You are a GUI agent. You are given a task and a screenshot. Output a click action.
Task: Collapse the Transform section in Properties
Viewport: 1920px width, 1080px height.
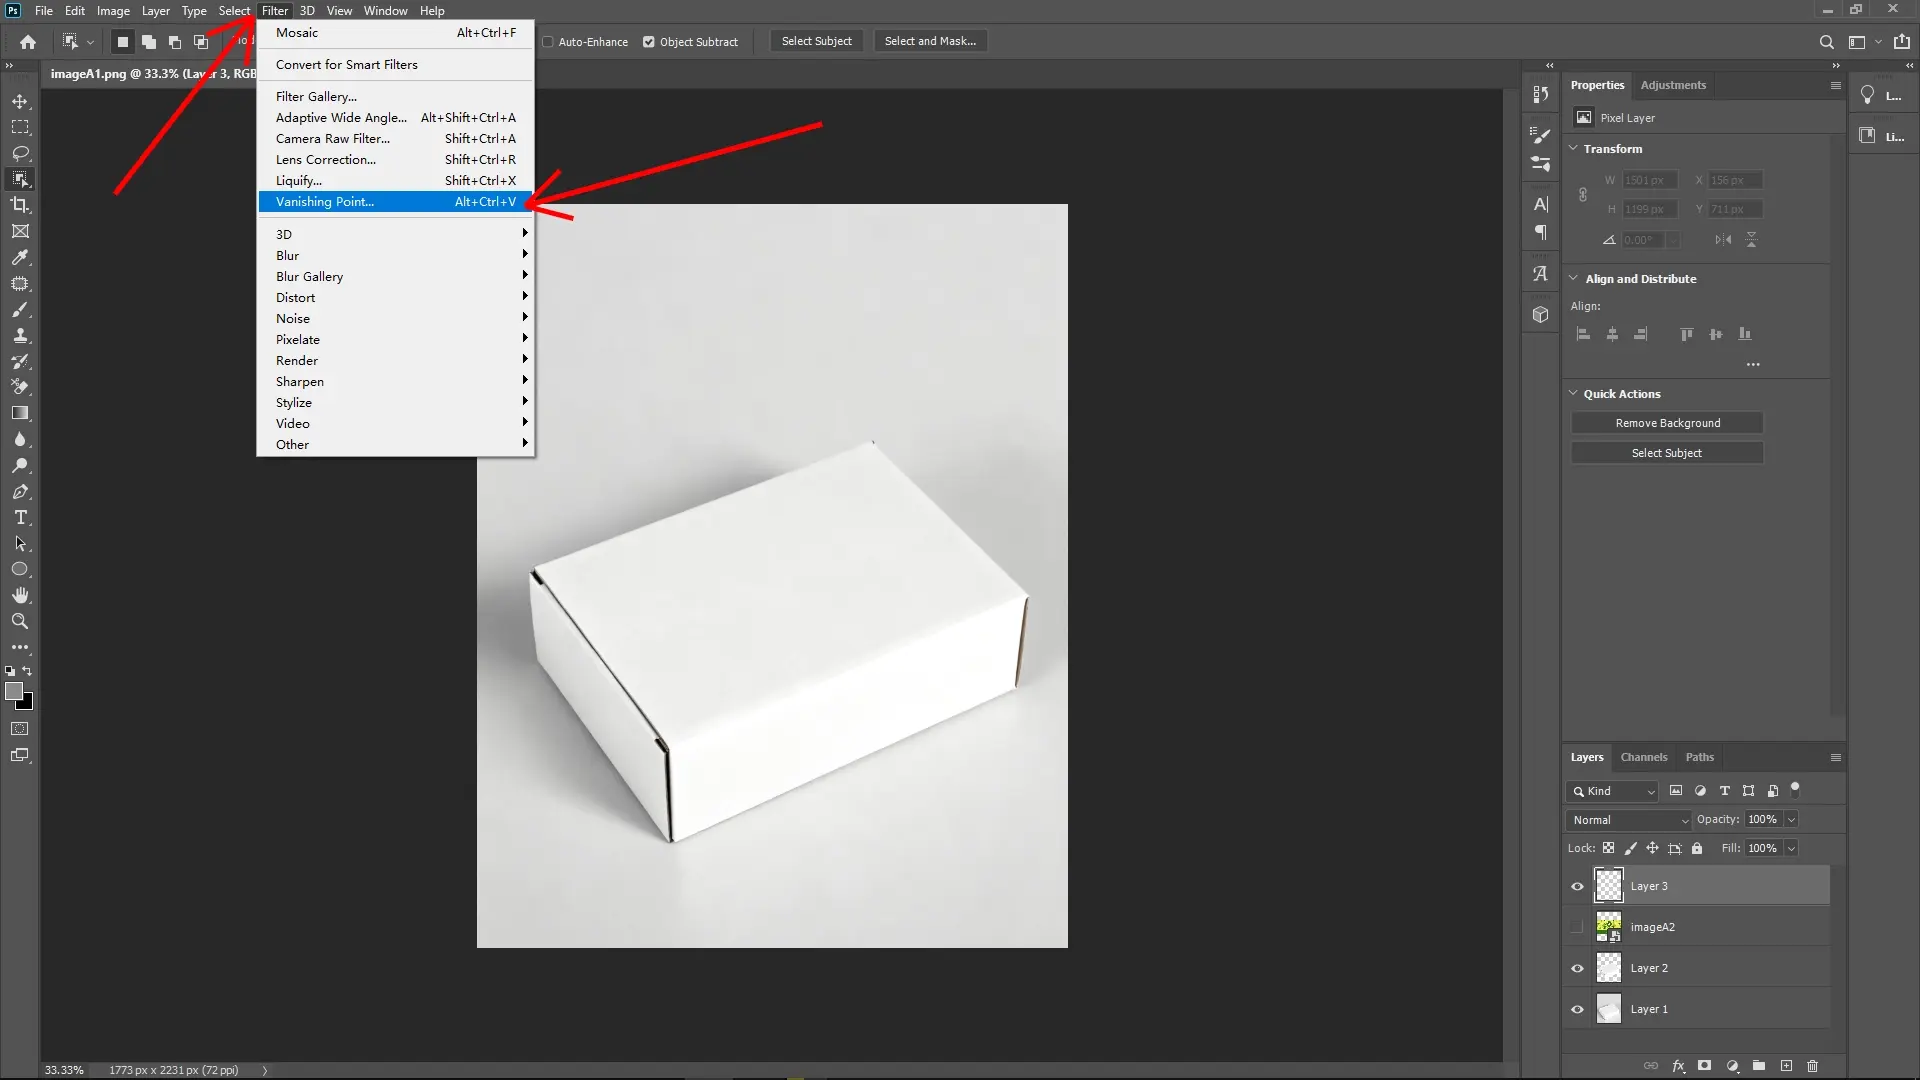[x=1573, y=148]
